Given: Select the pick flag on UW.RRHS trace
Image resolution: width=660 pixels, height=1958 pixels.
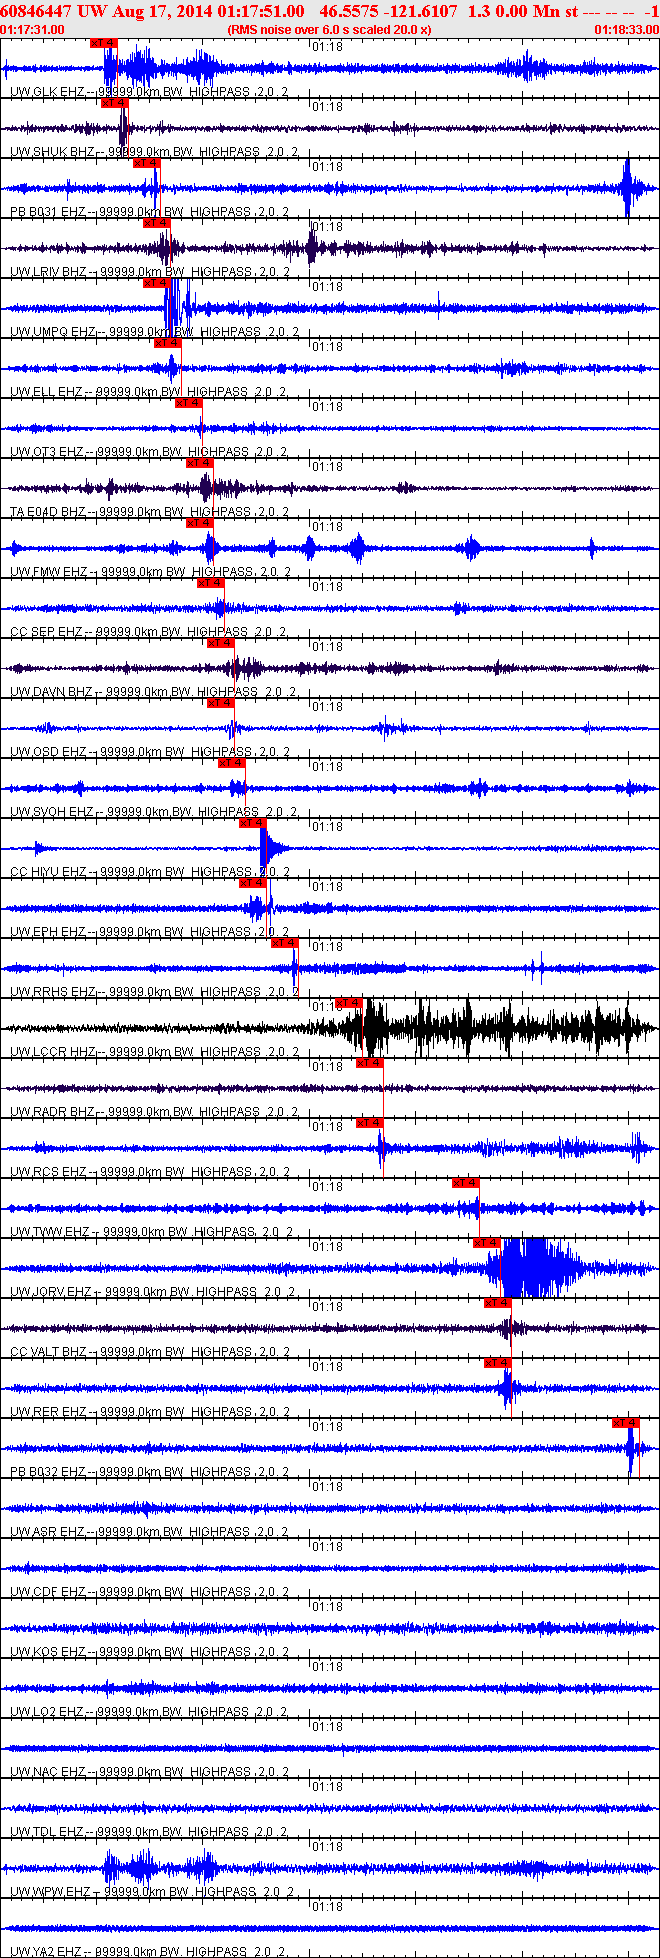Looking at the screenshot, I should [285, 943].
